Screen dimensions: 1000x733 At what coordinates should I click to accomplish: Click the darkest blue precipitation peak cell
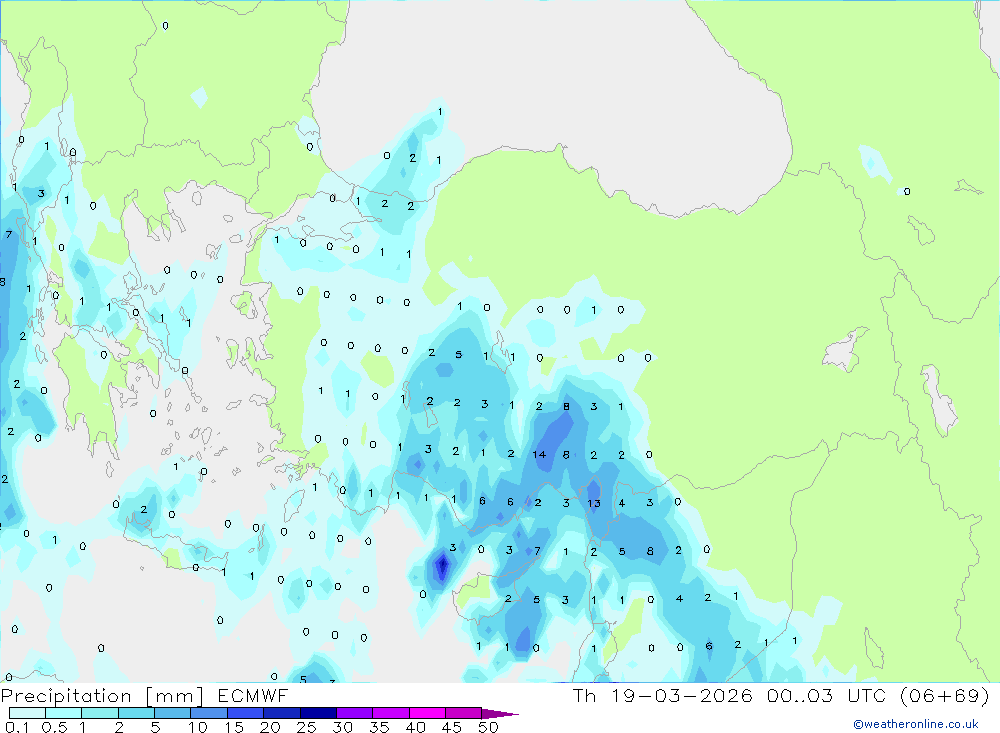click(x=442, y=565)
